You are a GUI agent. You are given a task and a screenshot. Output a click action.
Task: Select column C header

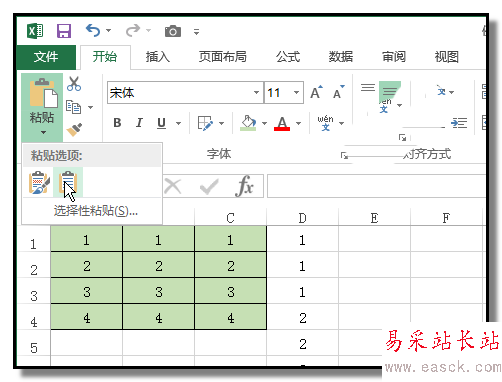tap(230, 218)
